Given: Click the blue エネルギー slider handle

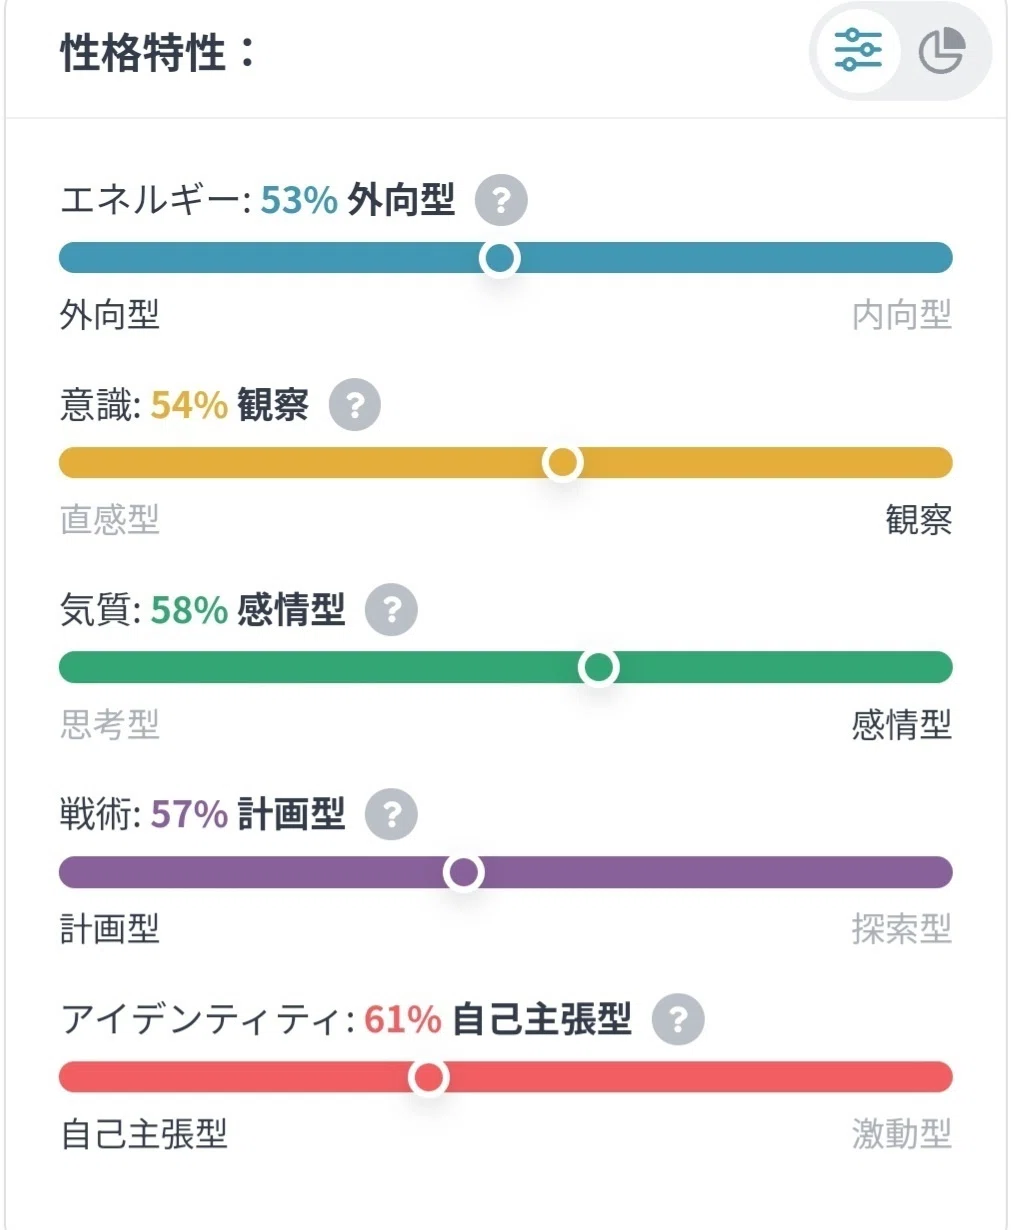Looking at the screenshot, I should (499, 258).
